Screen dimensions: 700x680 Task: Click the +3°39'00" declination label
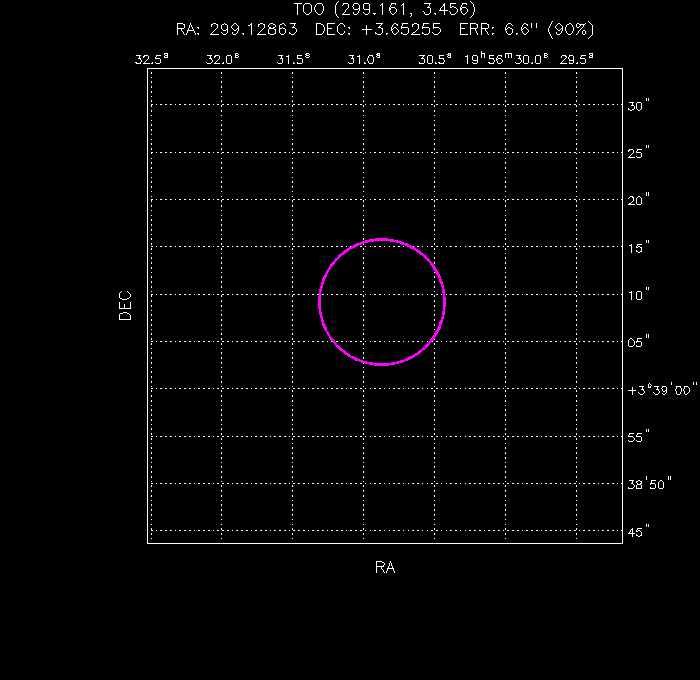pyautogui.click(x=662, y=390)
